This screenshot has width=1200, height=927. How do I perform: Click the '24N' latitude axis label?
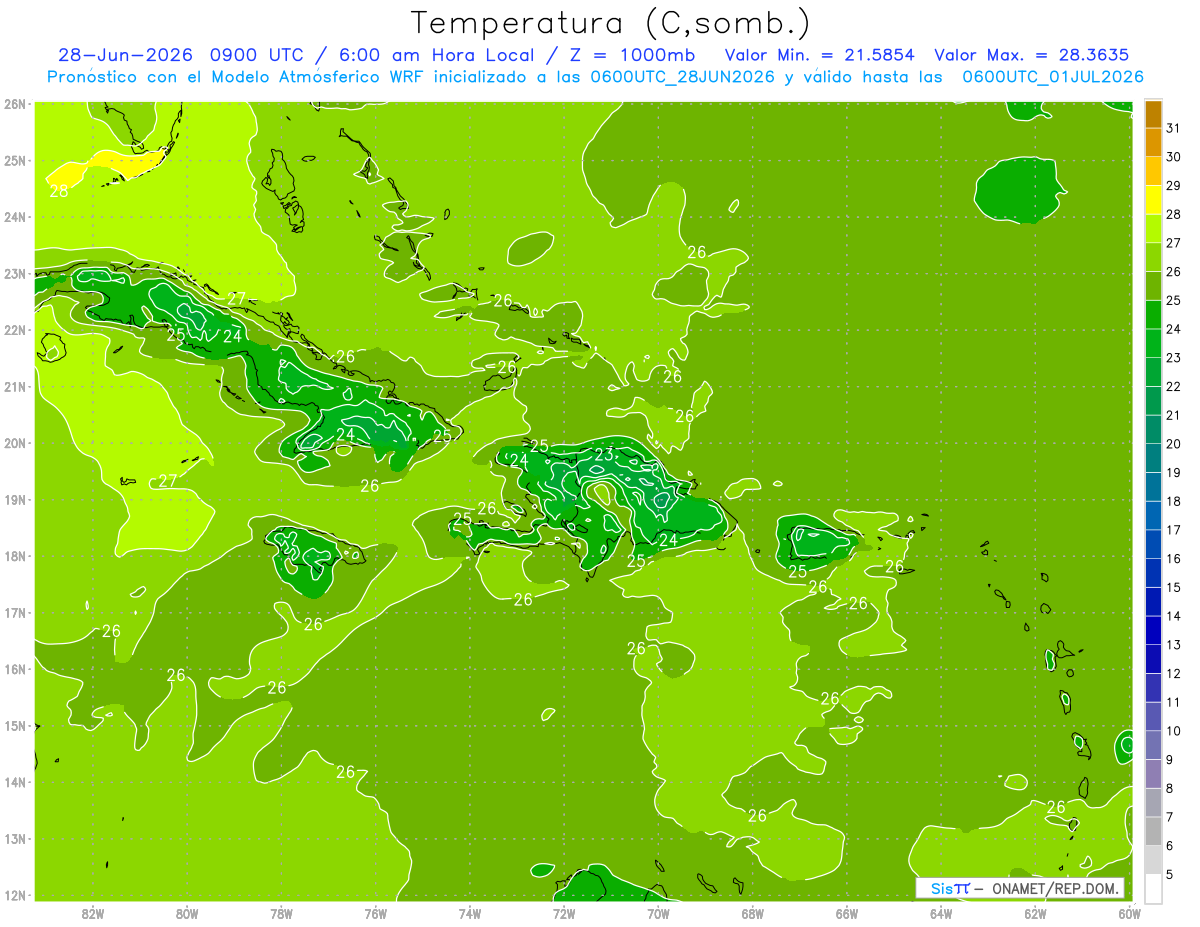click(x=16, y=217)
